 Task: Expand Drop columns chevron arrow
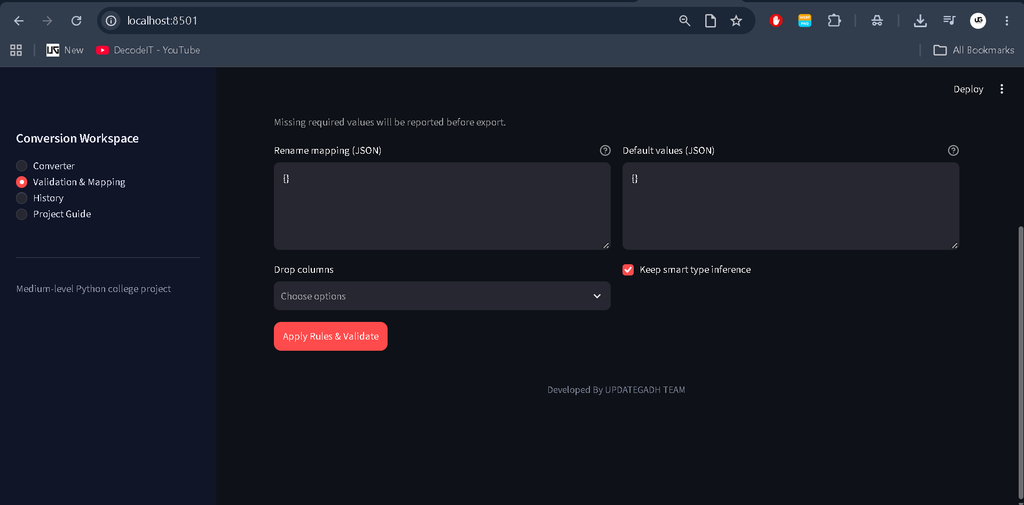tap(596, 296)
